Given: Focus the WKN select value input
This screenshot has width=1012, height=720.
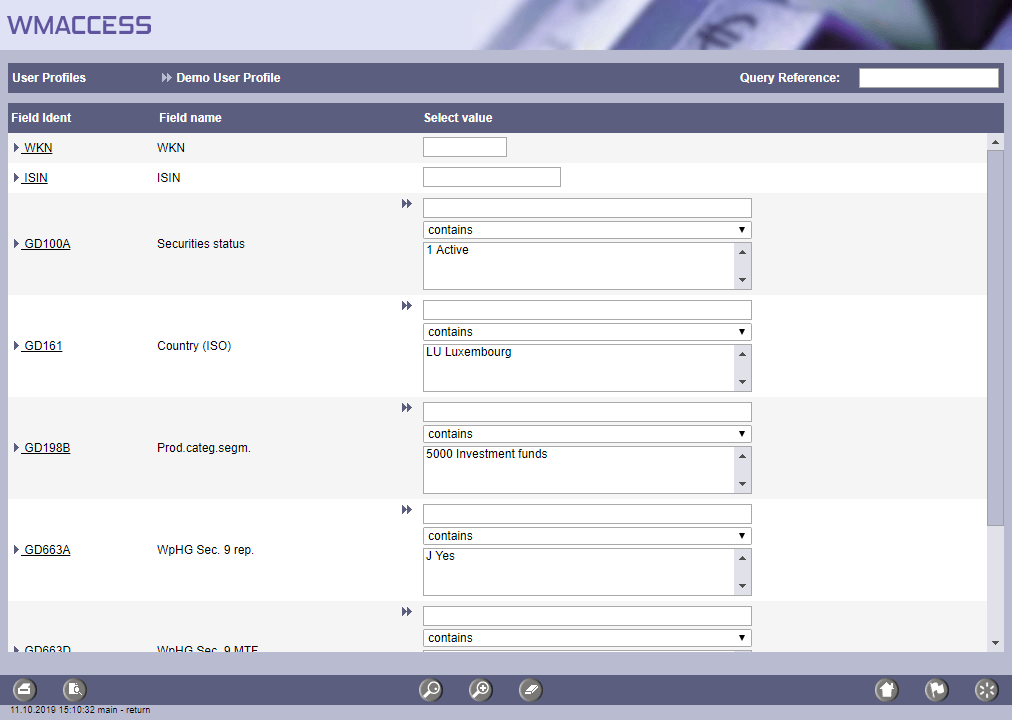Looking at the screenshot, I should [465, 147].
